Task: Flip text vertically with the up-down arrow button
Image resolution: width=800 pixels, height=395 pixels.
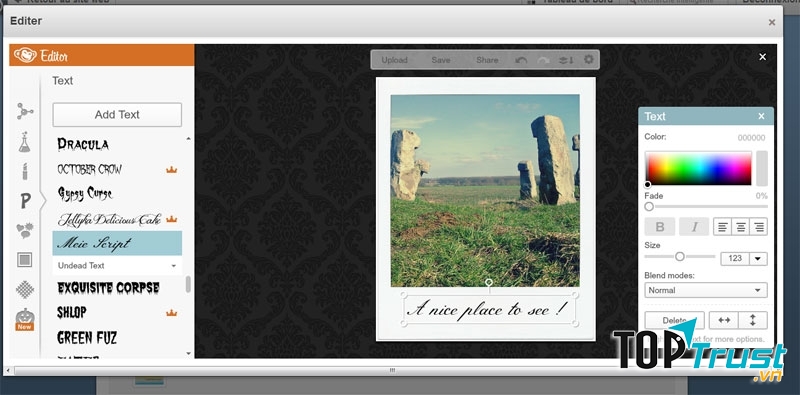Action: pyautogui.click(x=753, y=320)
